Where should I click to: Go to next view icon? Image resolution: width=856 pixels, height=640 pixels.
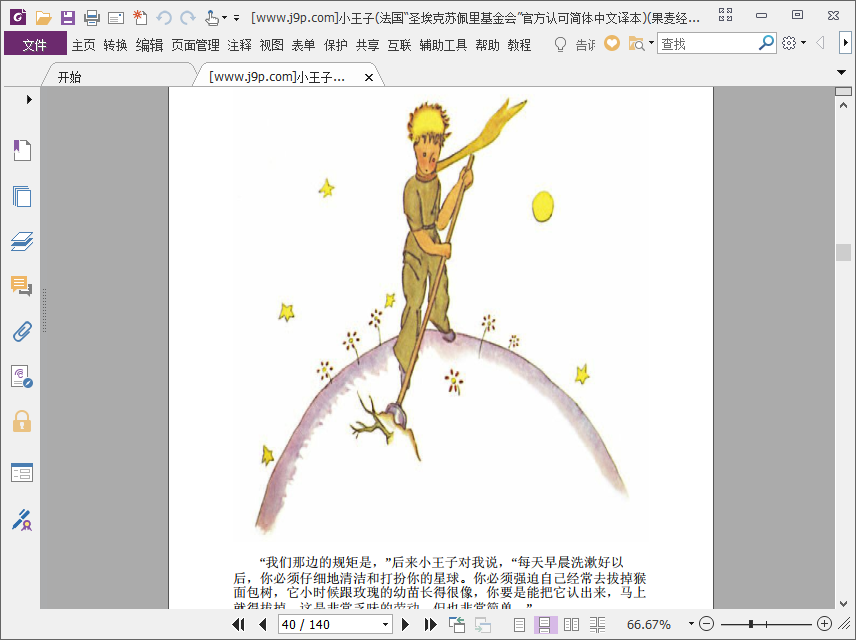(x=483, y=624)
